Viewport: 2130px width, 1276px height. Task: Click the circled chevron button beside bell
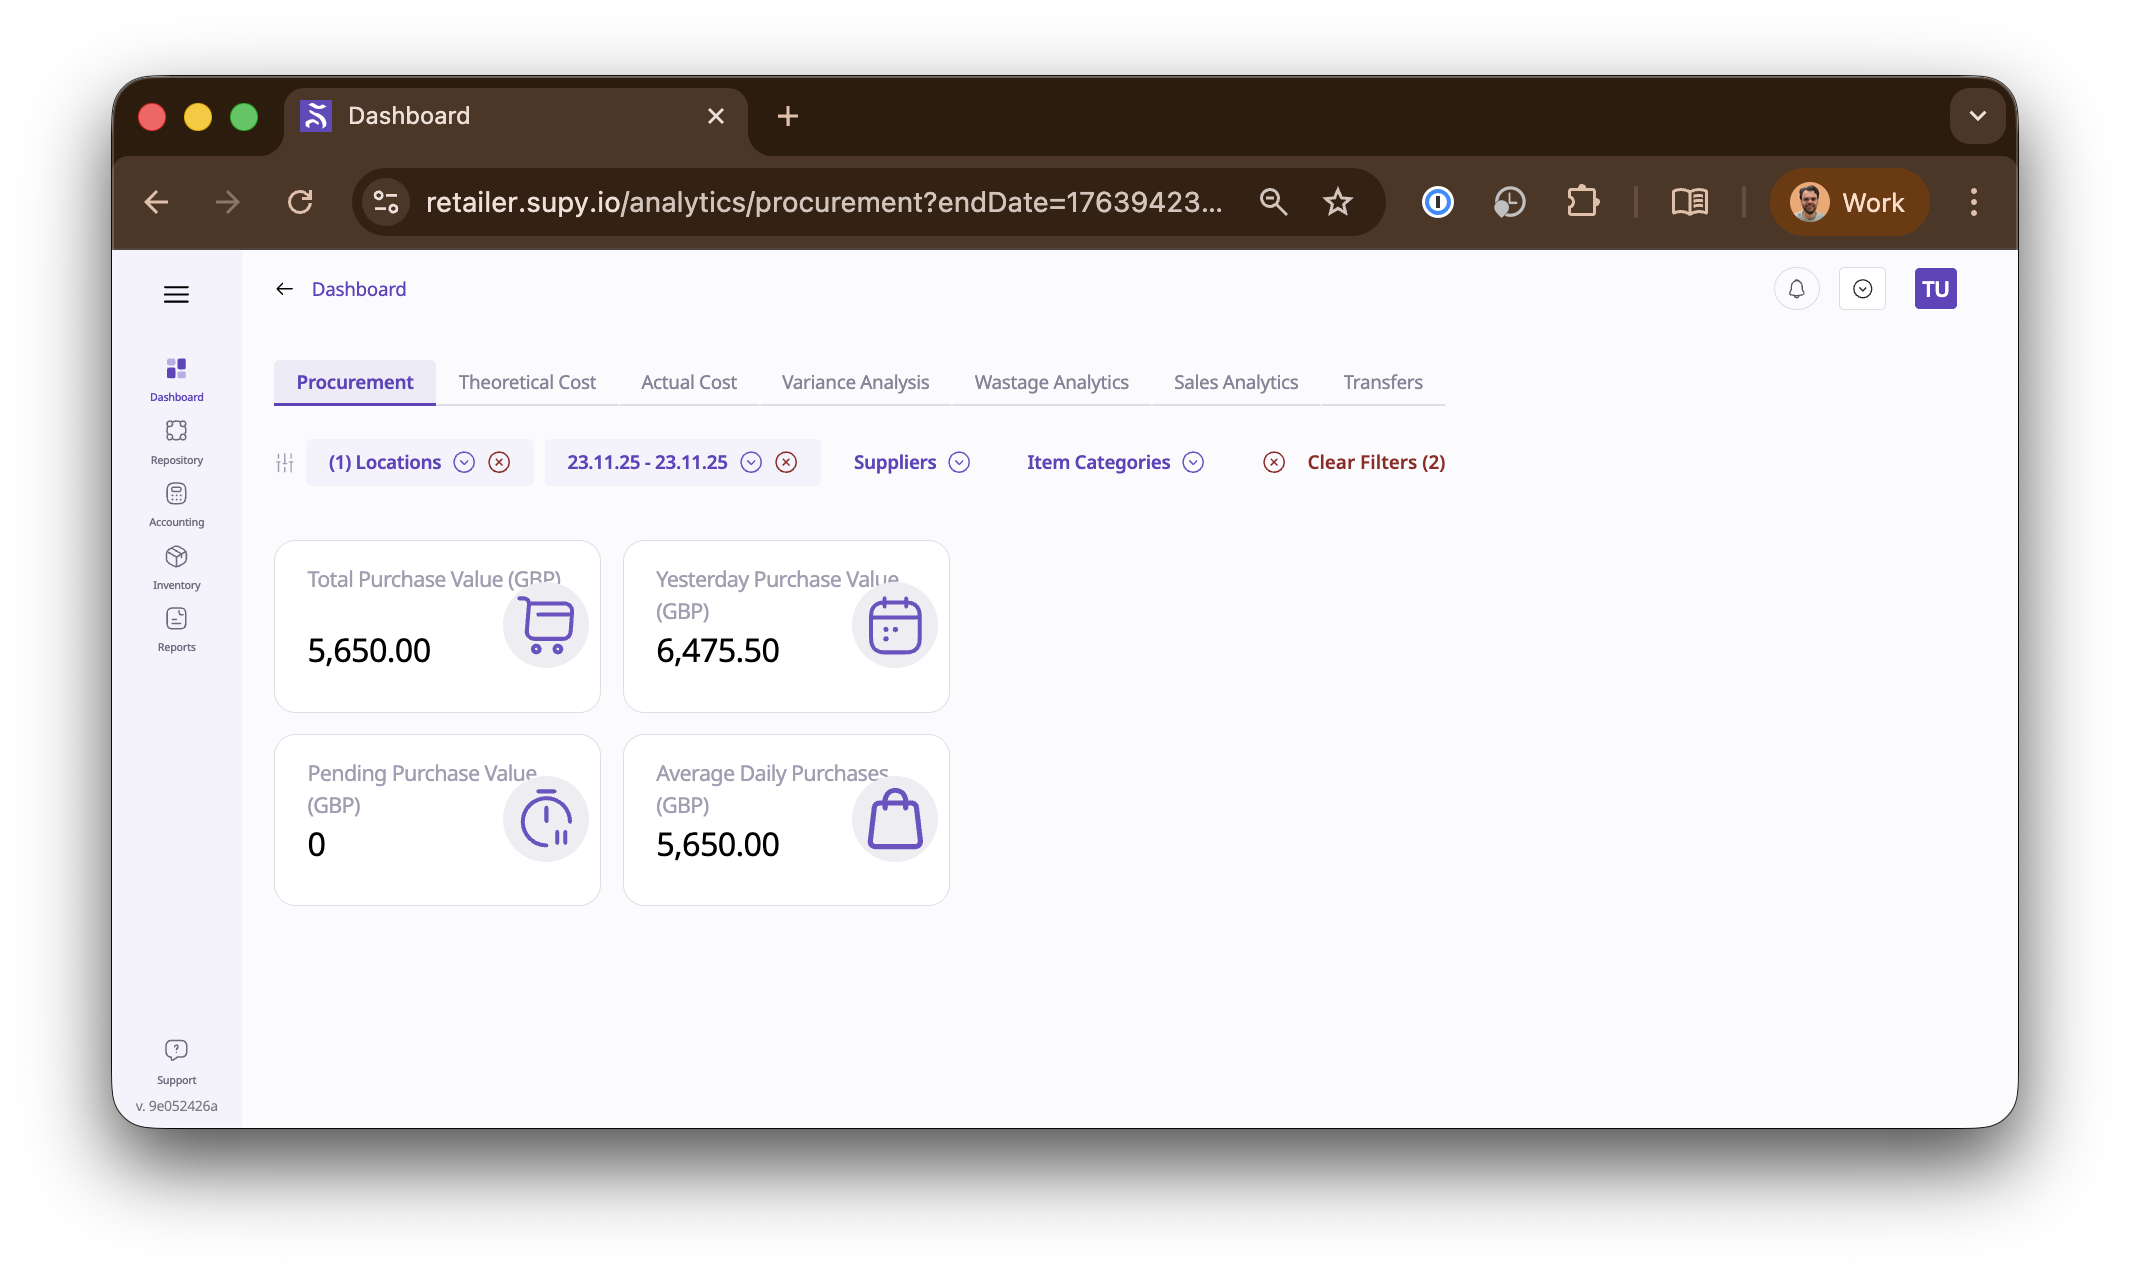coord(1862,289)
